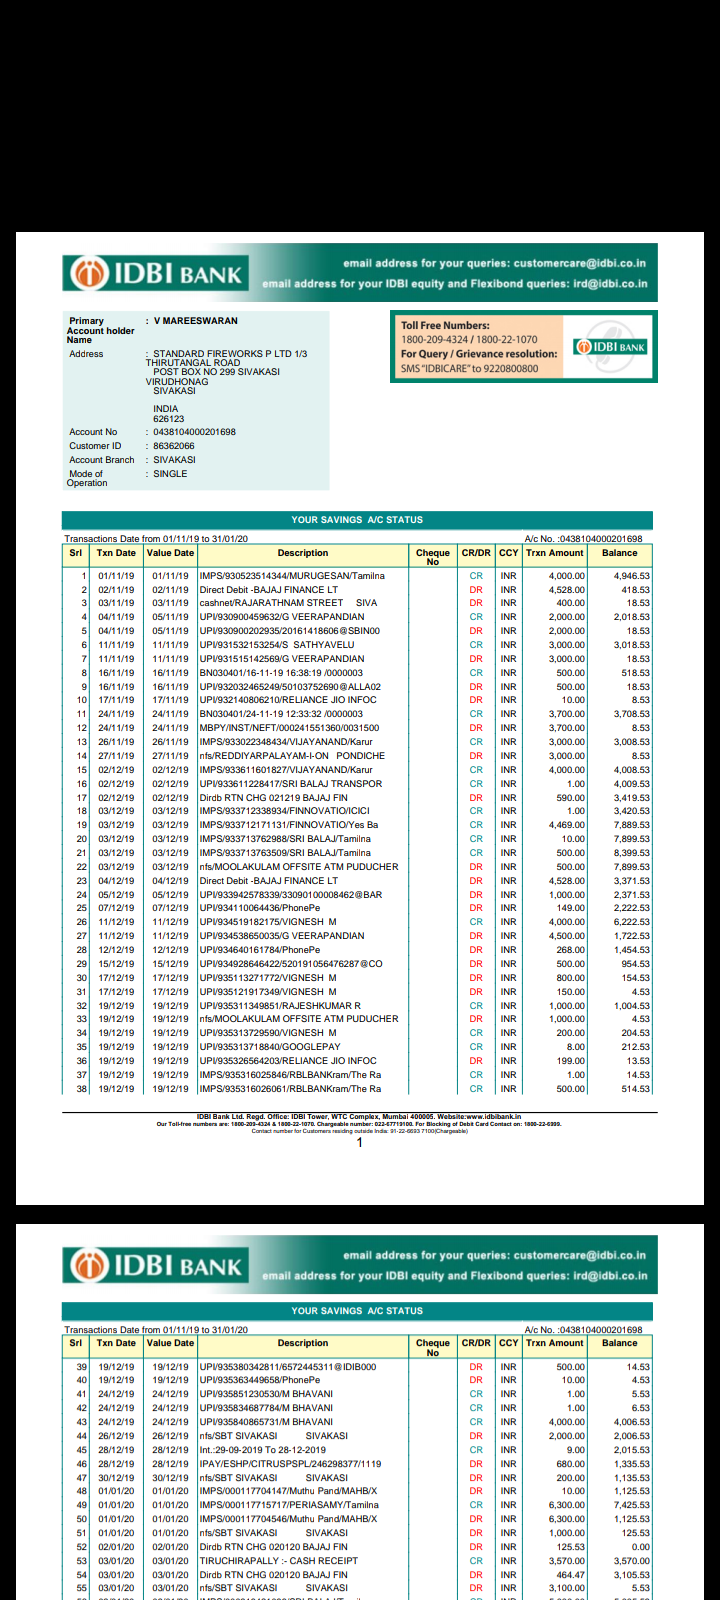Select UPI/935380342811/6572445311@IDIB000 entry

288,1367
